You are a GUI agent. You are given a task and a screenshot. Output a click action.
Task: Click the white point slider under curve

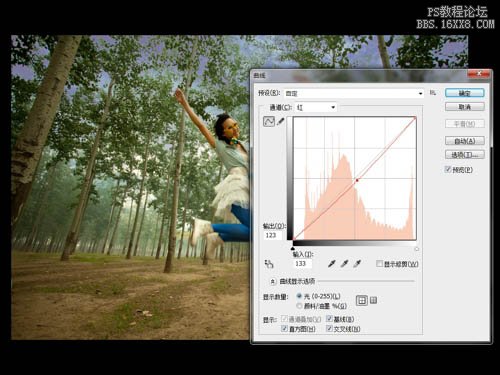(416, 249)
